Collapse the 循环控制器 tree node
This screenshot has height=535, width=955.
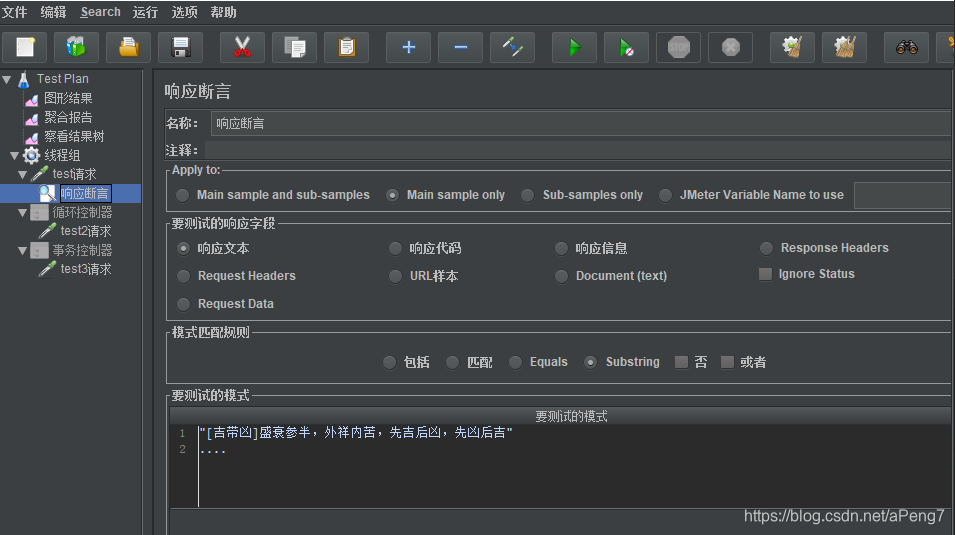click(23, 213)
